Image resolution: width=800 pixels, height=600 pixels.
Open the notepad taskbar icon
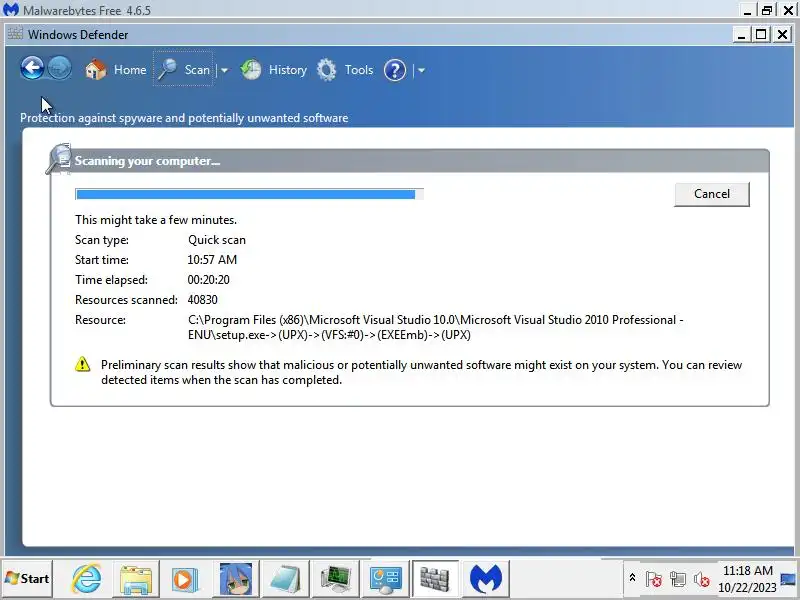point(285,579)
